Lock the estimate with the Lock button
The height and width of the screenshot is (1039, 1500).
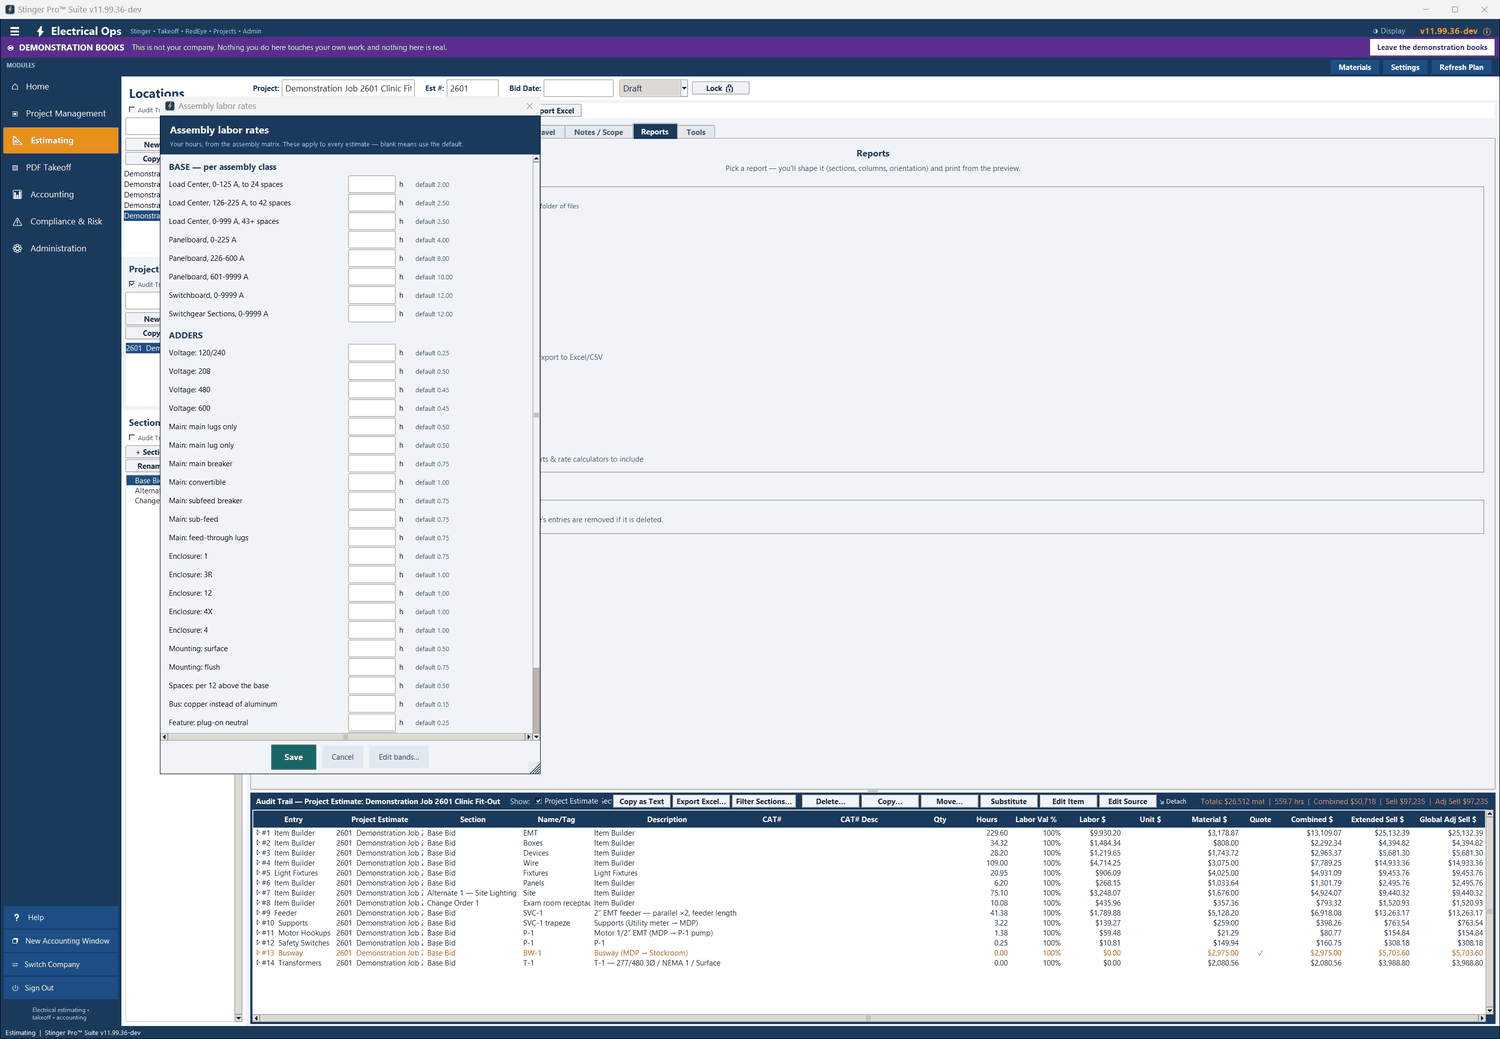click(x=720, y=88)
